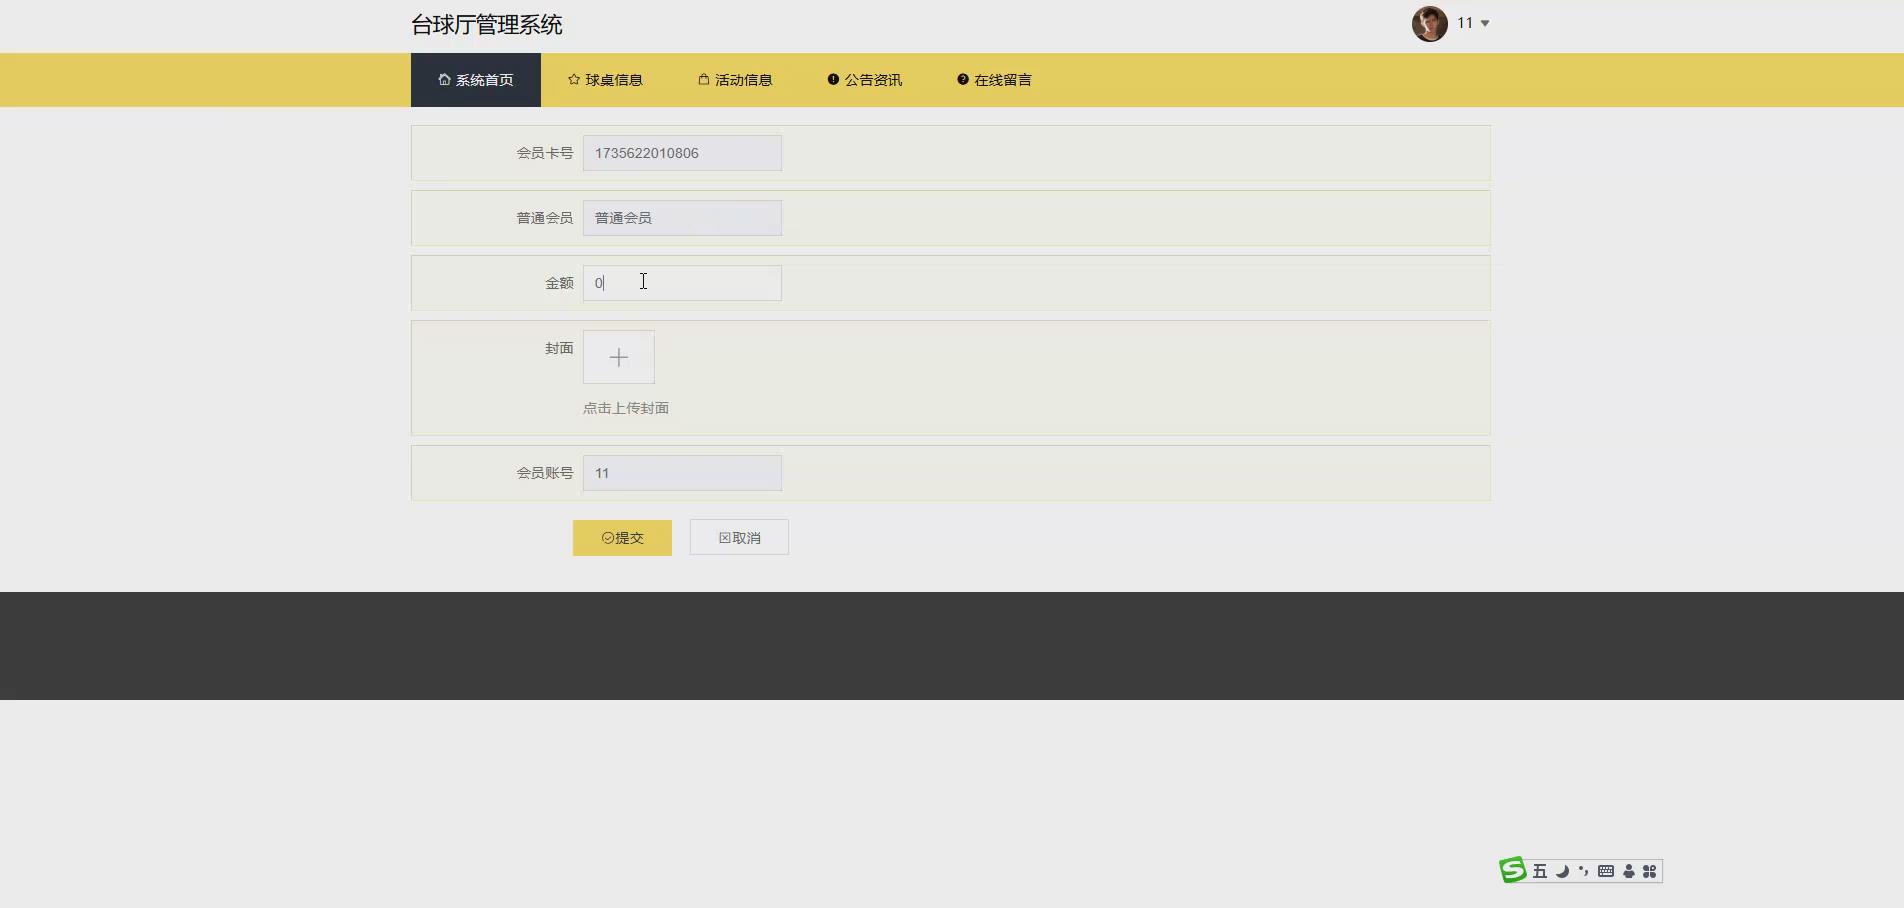Click the plus box to upload a cover

618,357
